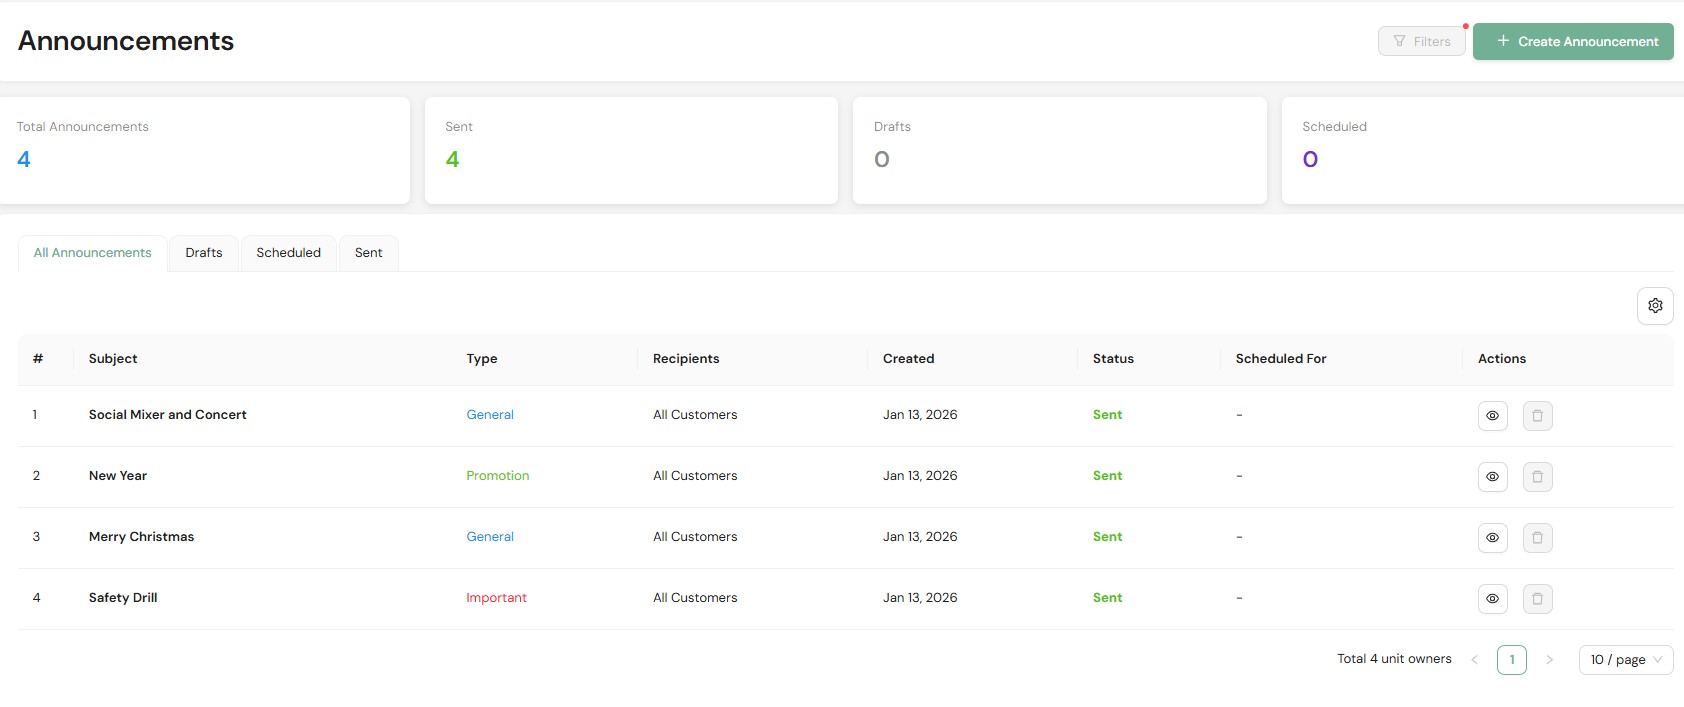View the Merry Christmas announcement

(x=1492, y=537)
